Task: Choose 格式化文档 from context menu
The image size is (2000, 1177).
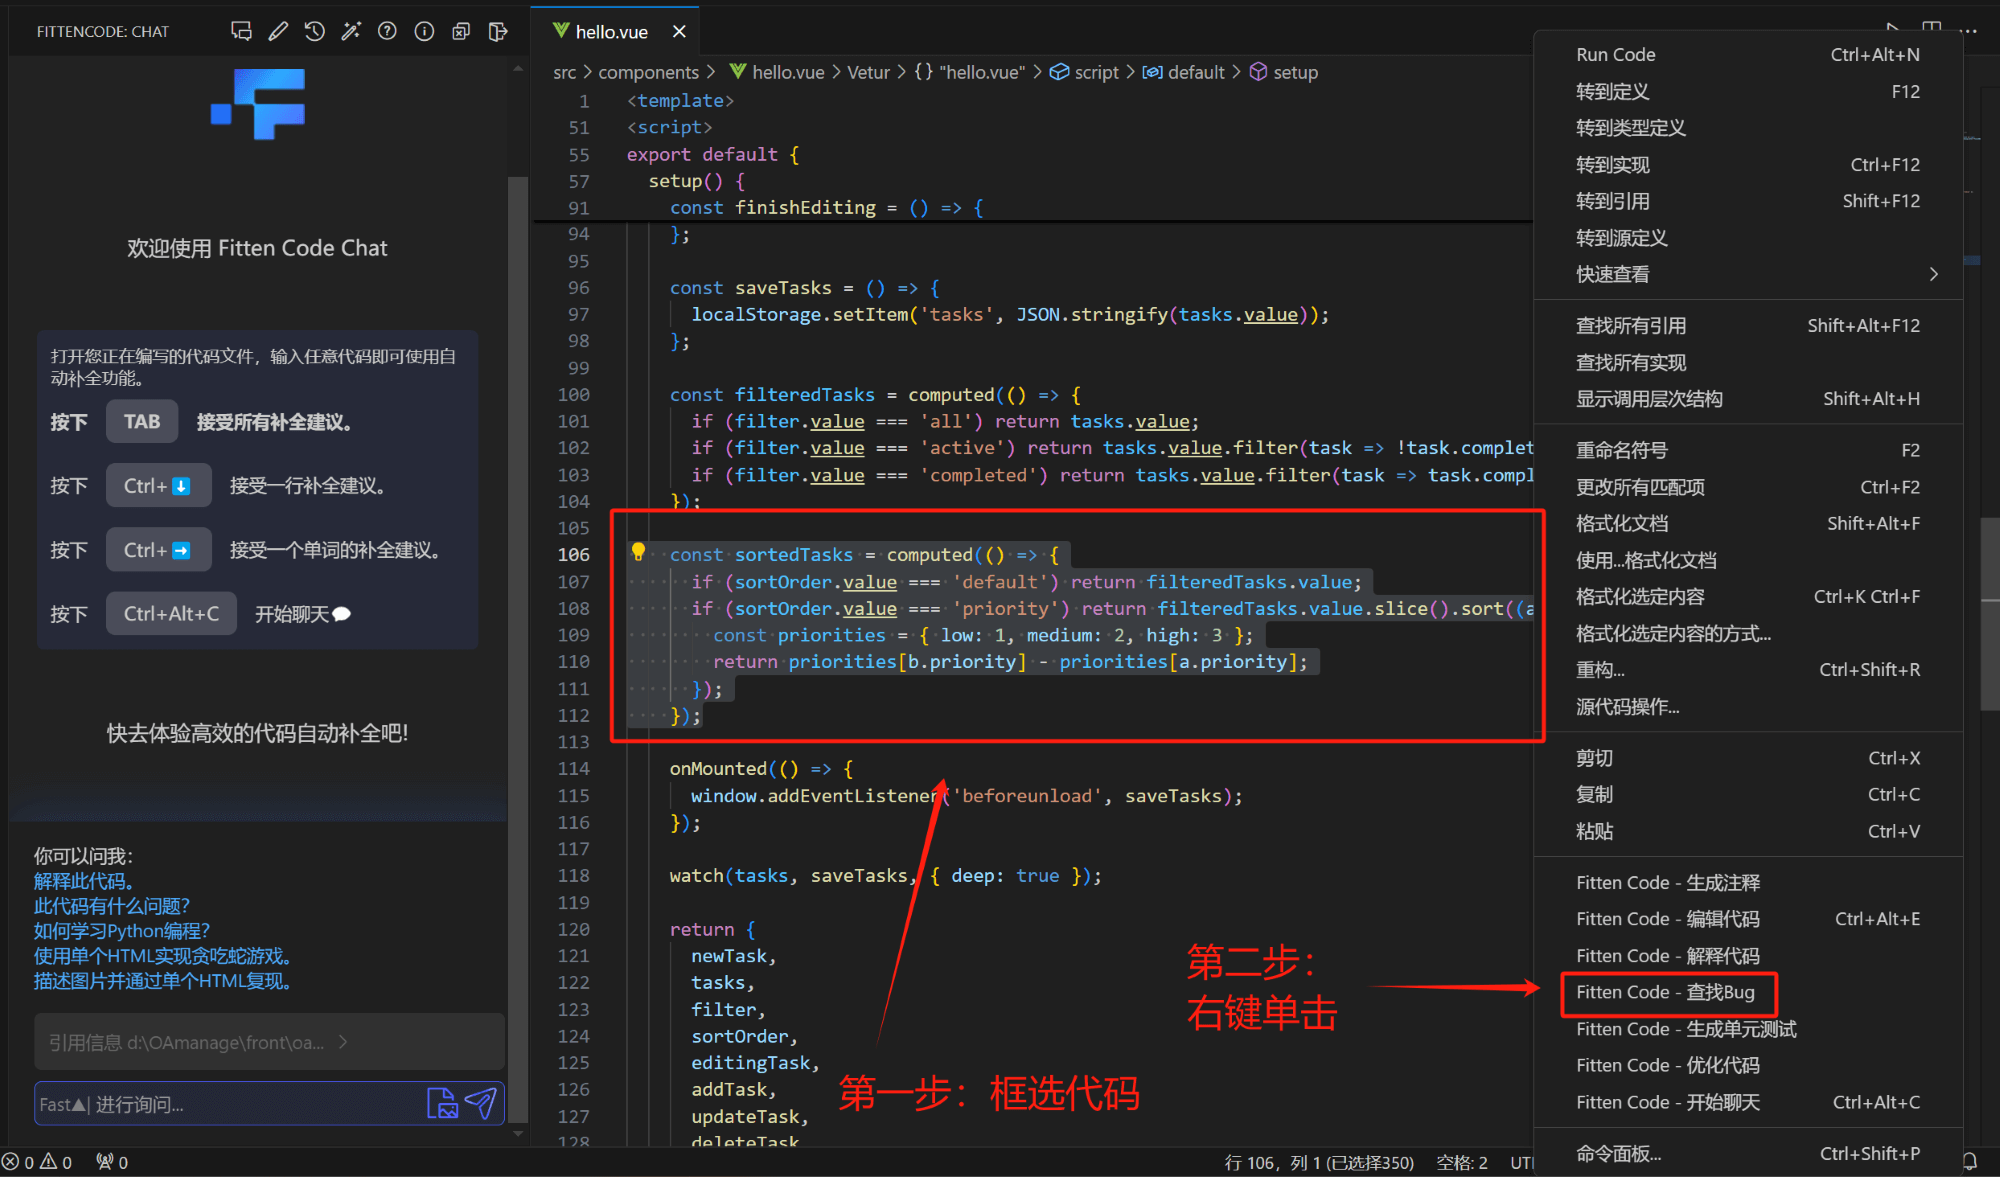Action: coord(1748,523)
